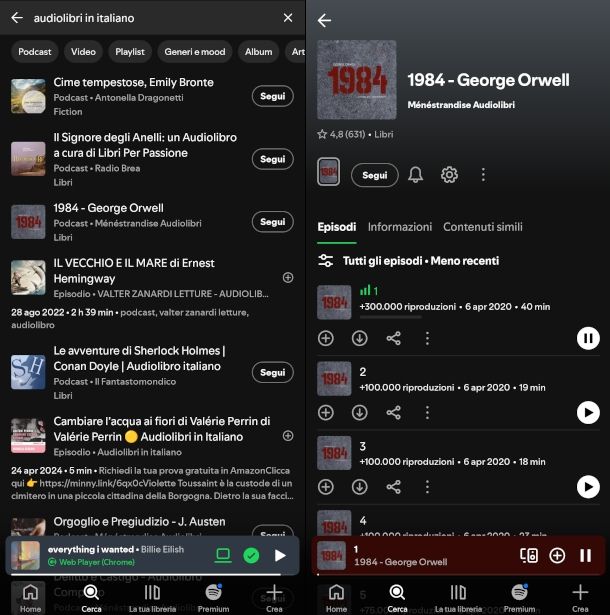Add episode 1 to your library
The width and height of the screenshot is (610, 615).
tap(326, 338)
